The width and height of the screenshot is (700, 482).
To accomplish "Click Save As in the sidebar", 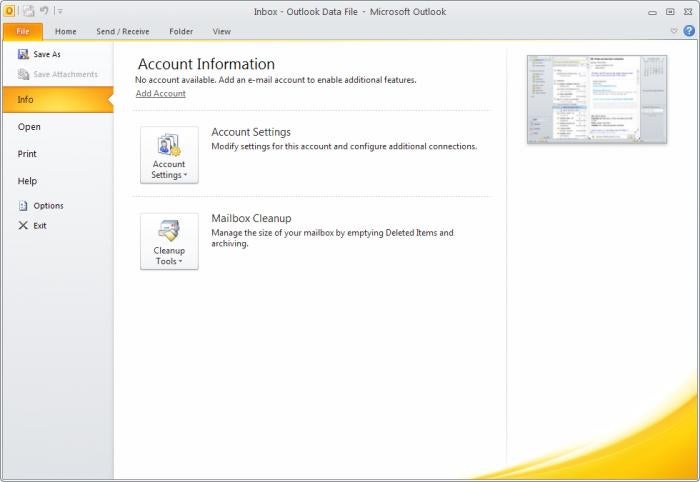I will point(39,54).
